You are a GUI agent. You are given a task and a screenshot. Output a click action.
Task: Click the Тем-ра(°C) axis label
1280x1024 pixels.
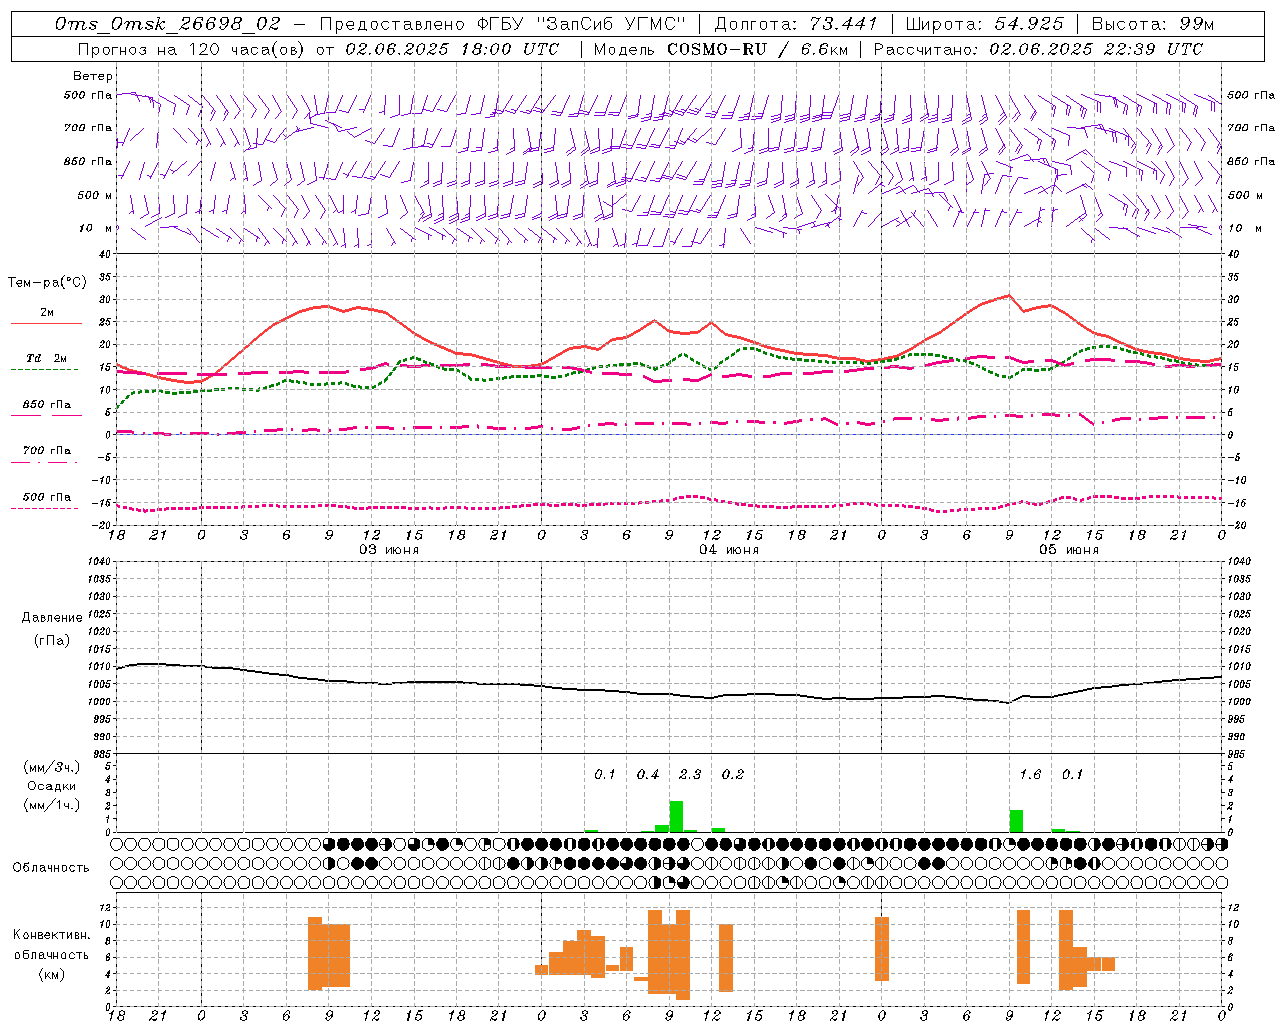[47, 283]
